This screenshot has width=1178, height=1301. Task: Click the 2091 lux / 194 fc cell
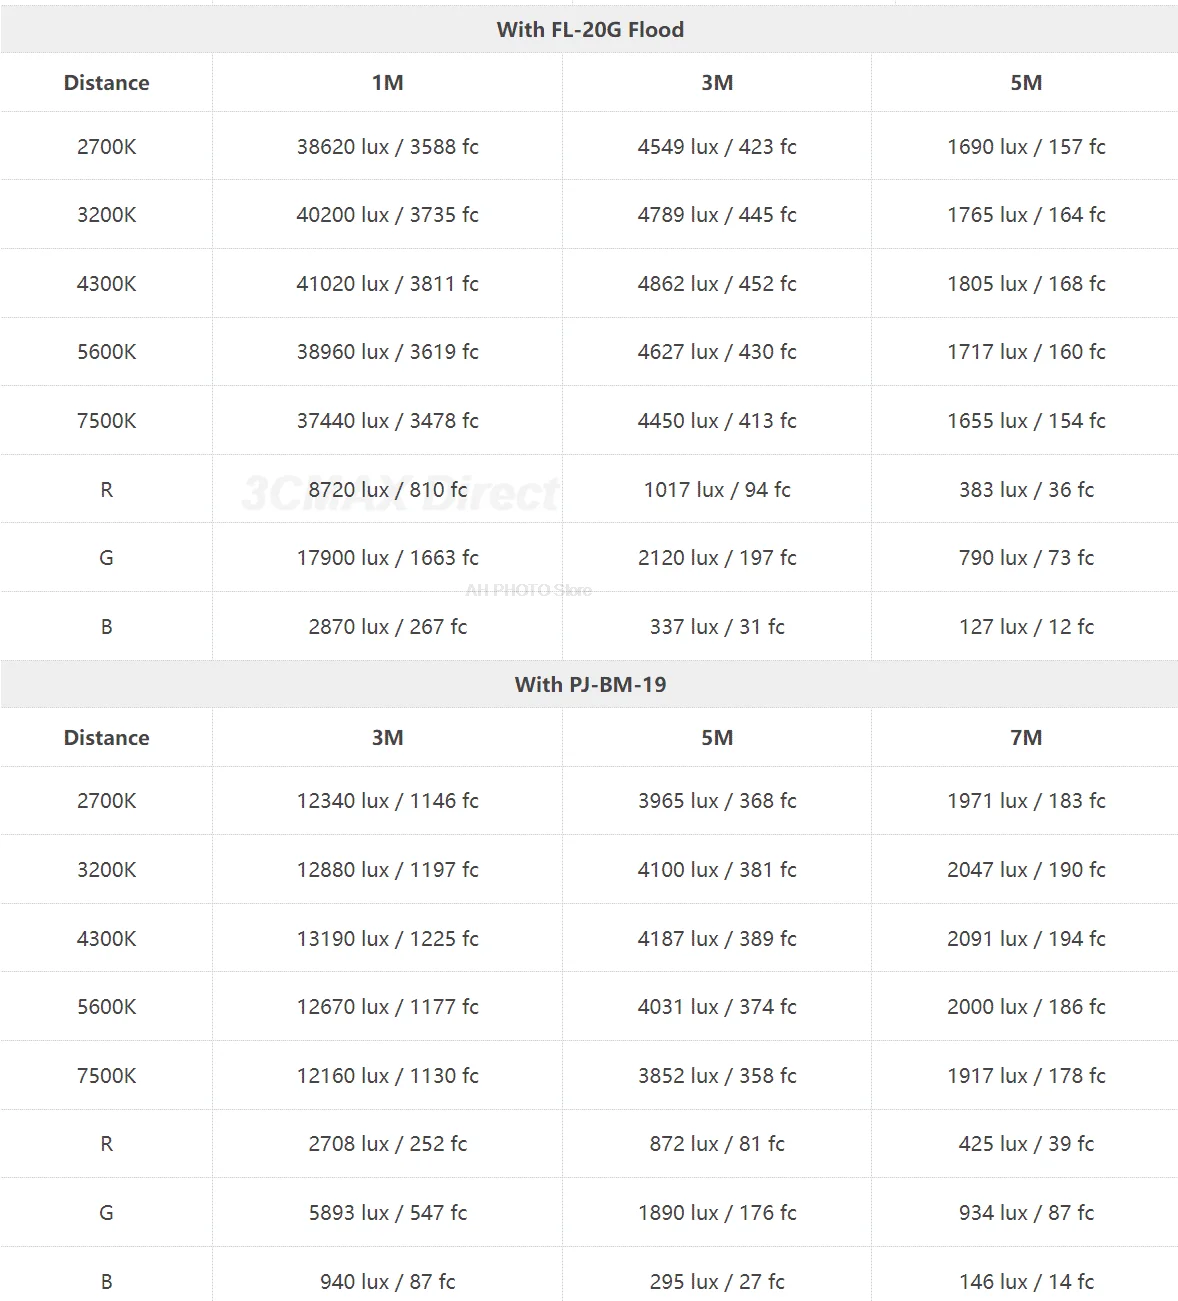pyautogui.click(x=1026, y=939)
